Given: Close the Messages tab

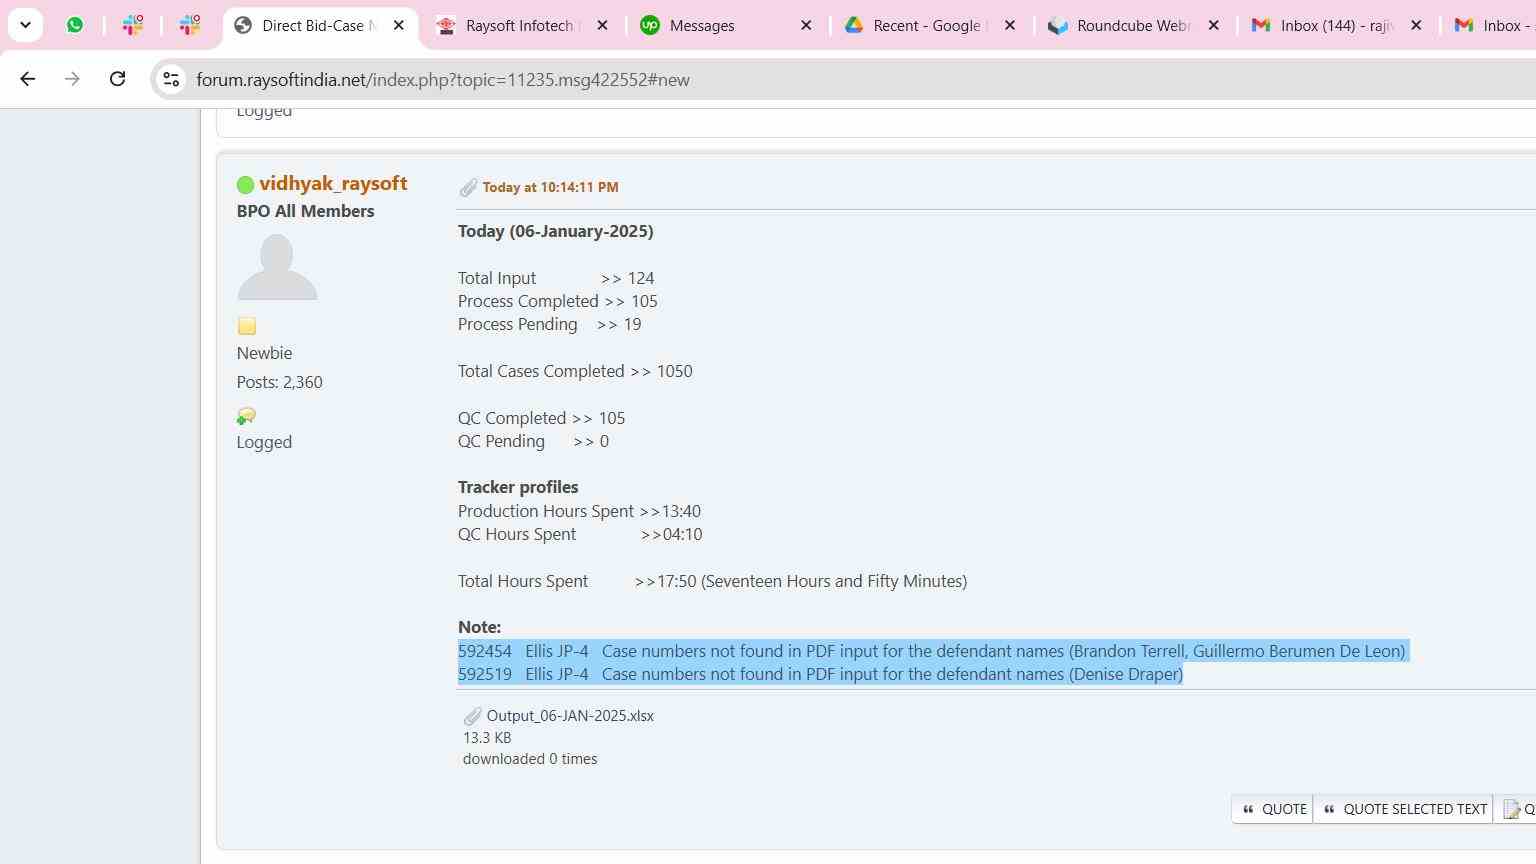Looking at the screenshot, I should 807,26.
